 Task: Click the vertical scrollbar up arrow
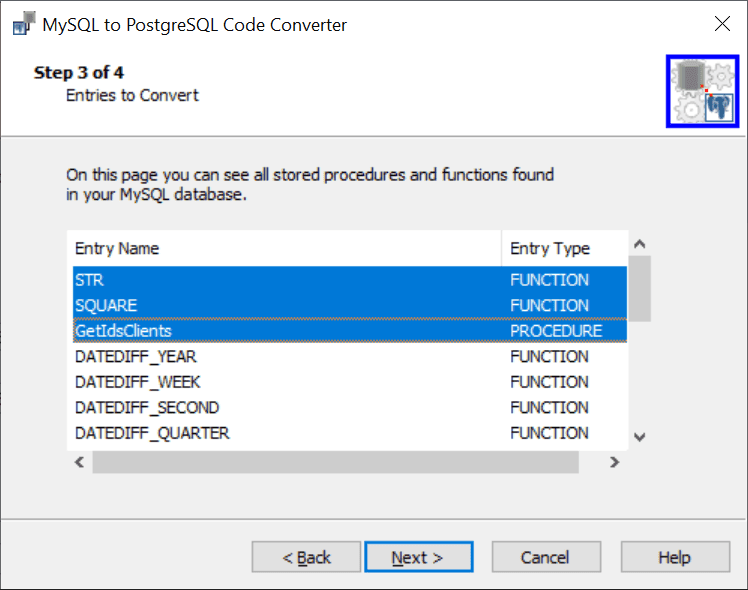coord(640,244)
